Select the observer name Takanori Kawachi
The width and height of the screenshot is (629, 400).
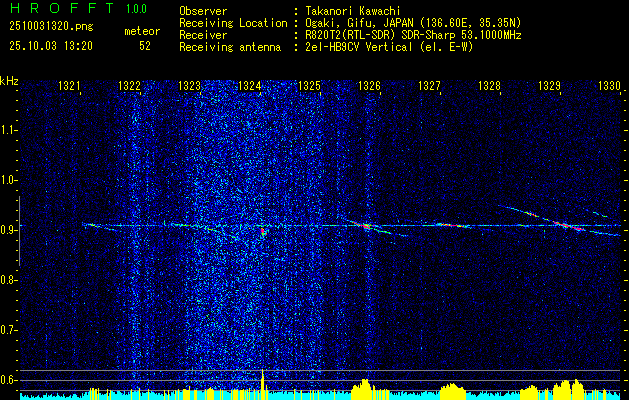click(352, 11)
